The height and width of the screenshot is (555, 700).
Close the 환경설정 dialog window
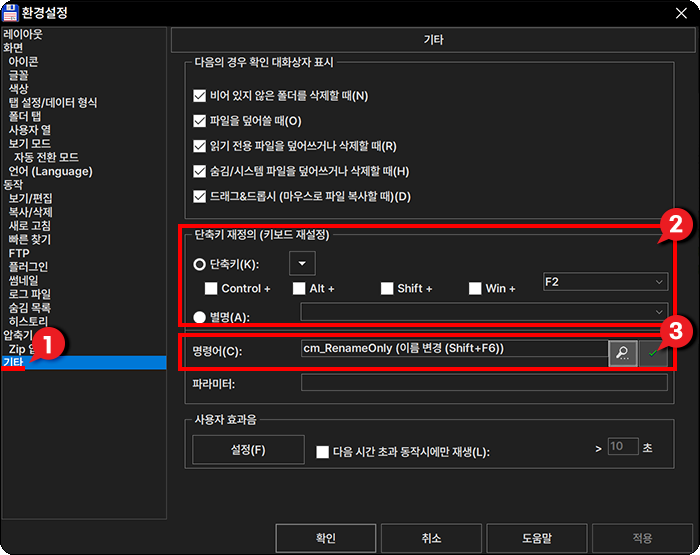(681, 13)
